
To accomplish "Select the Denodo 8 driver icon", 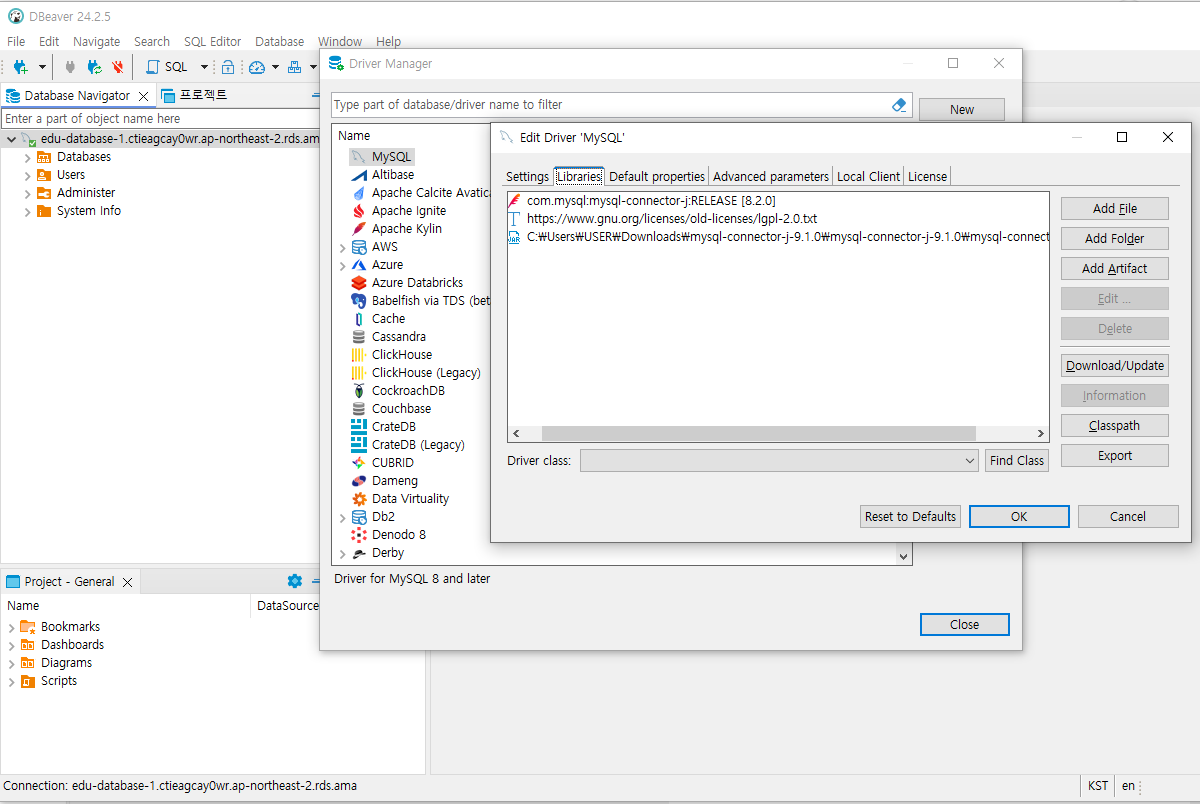I will (x=359, y=535).
